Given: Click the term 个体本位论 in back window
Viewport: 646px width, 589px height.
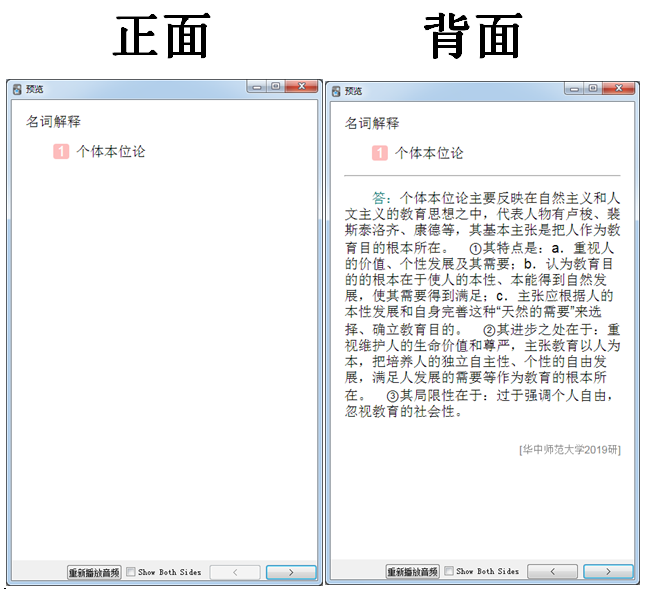Looking at the screenshot, I should 429,153.
